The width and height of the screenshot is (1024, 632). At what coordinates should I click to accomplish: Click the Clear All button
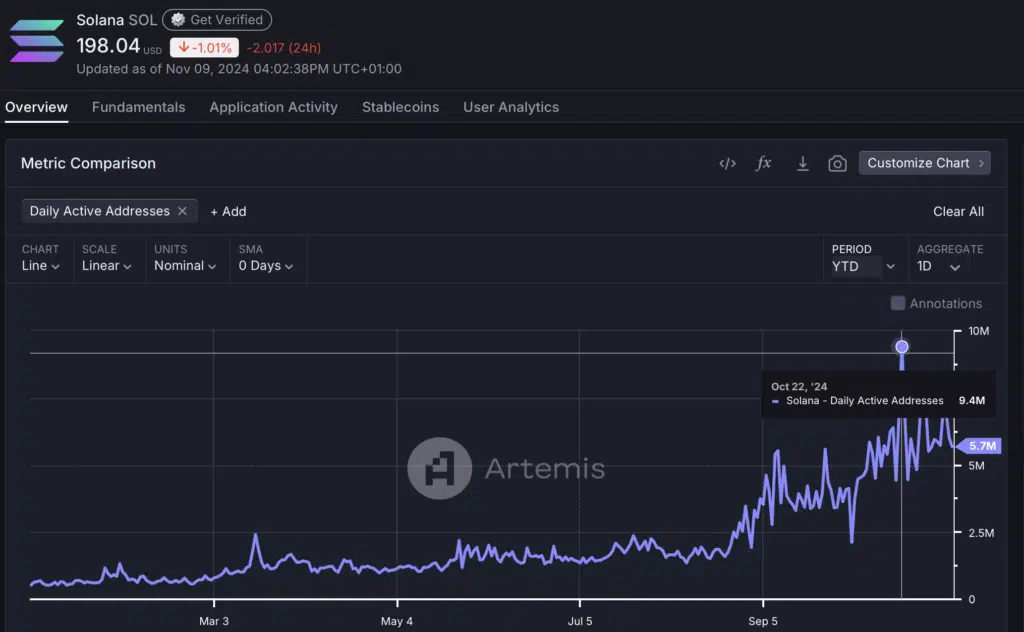(x=958, y=212)
